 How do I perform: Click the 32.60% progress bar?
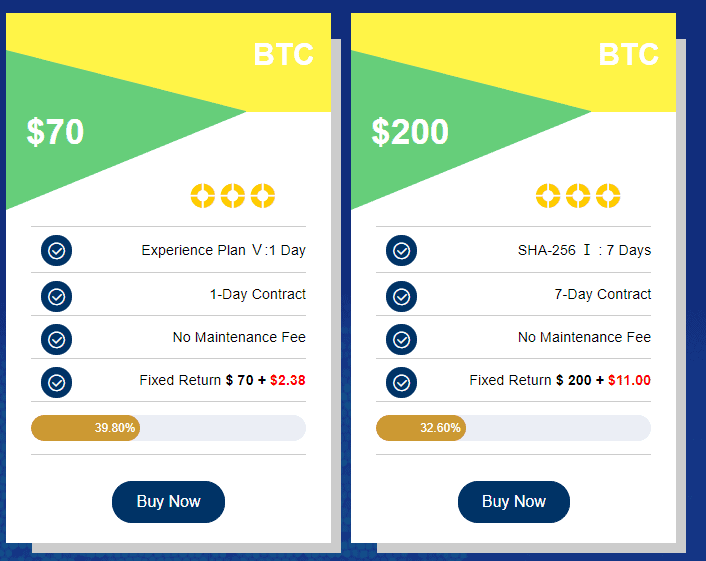tap(513, 428)
